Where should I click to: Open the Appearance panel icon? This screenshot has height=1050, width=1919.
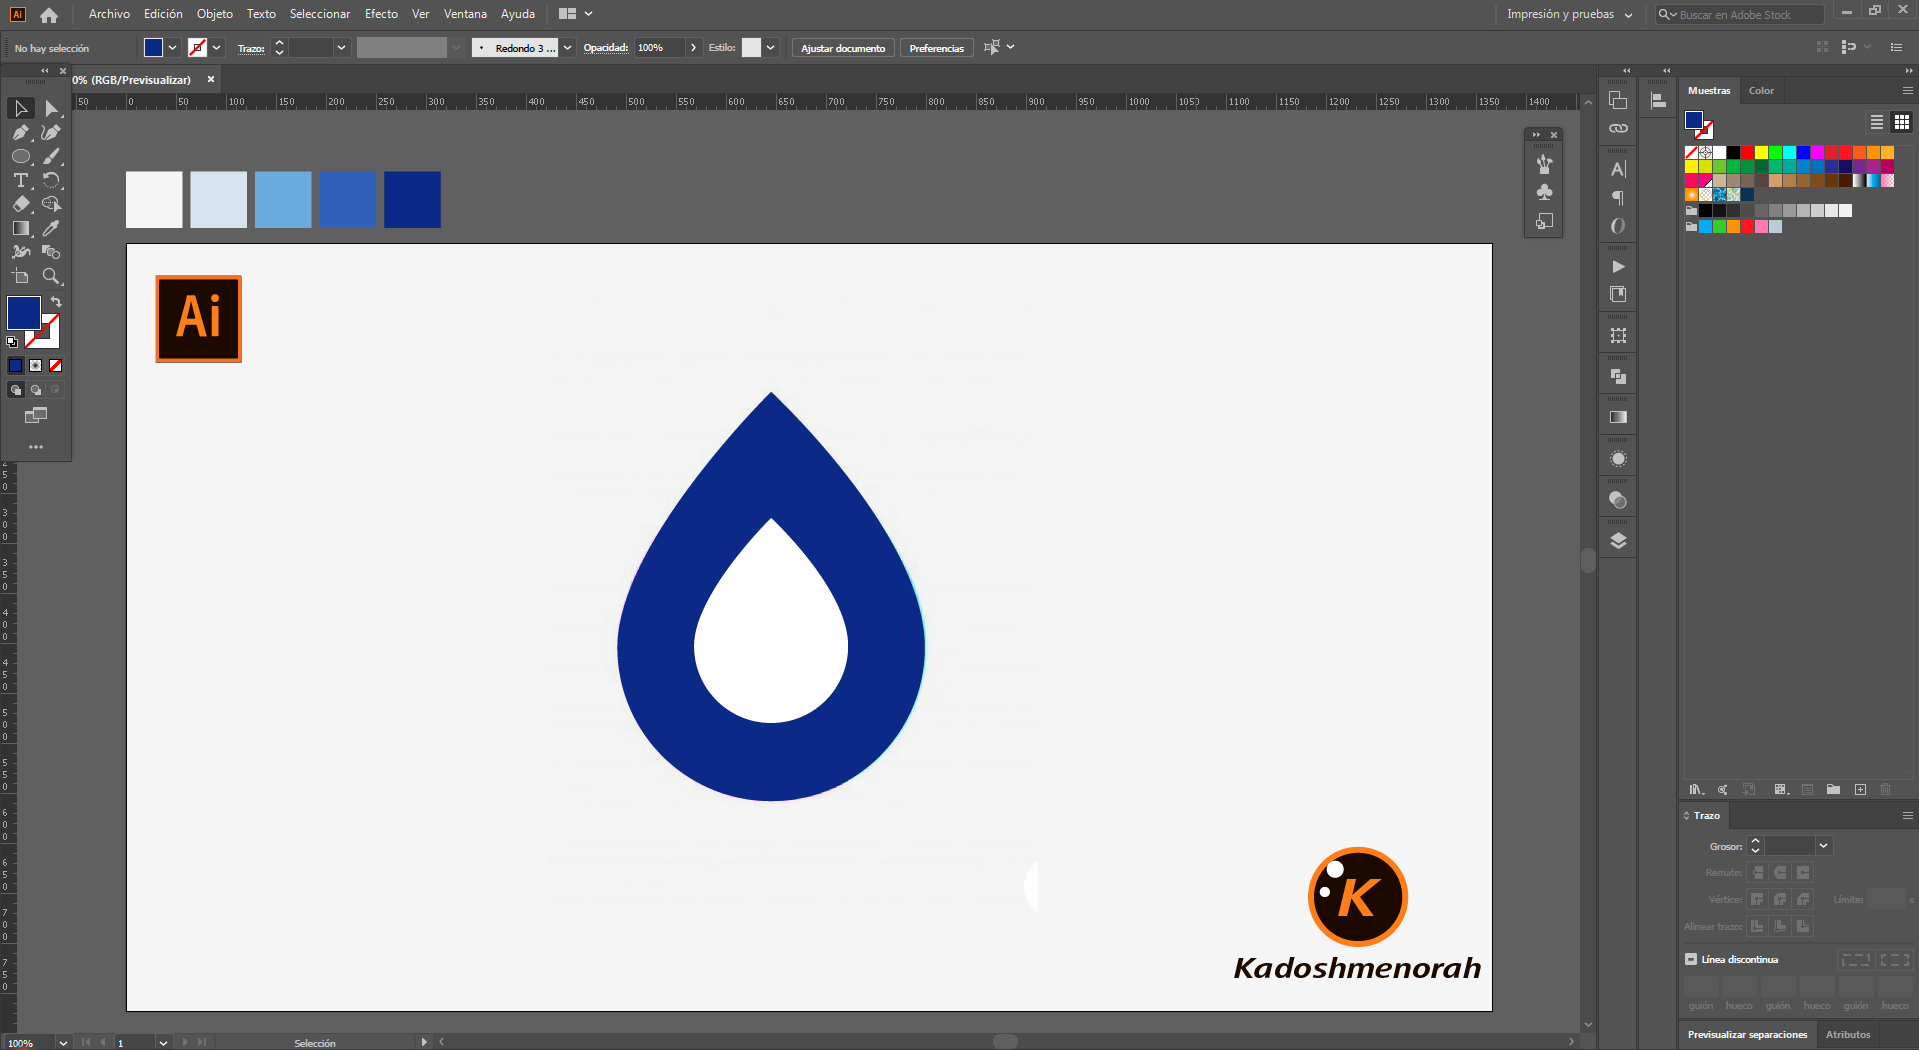[x=1618, y=459]
